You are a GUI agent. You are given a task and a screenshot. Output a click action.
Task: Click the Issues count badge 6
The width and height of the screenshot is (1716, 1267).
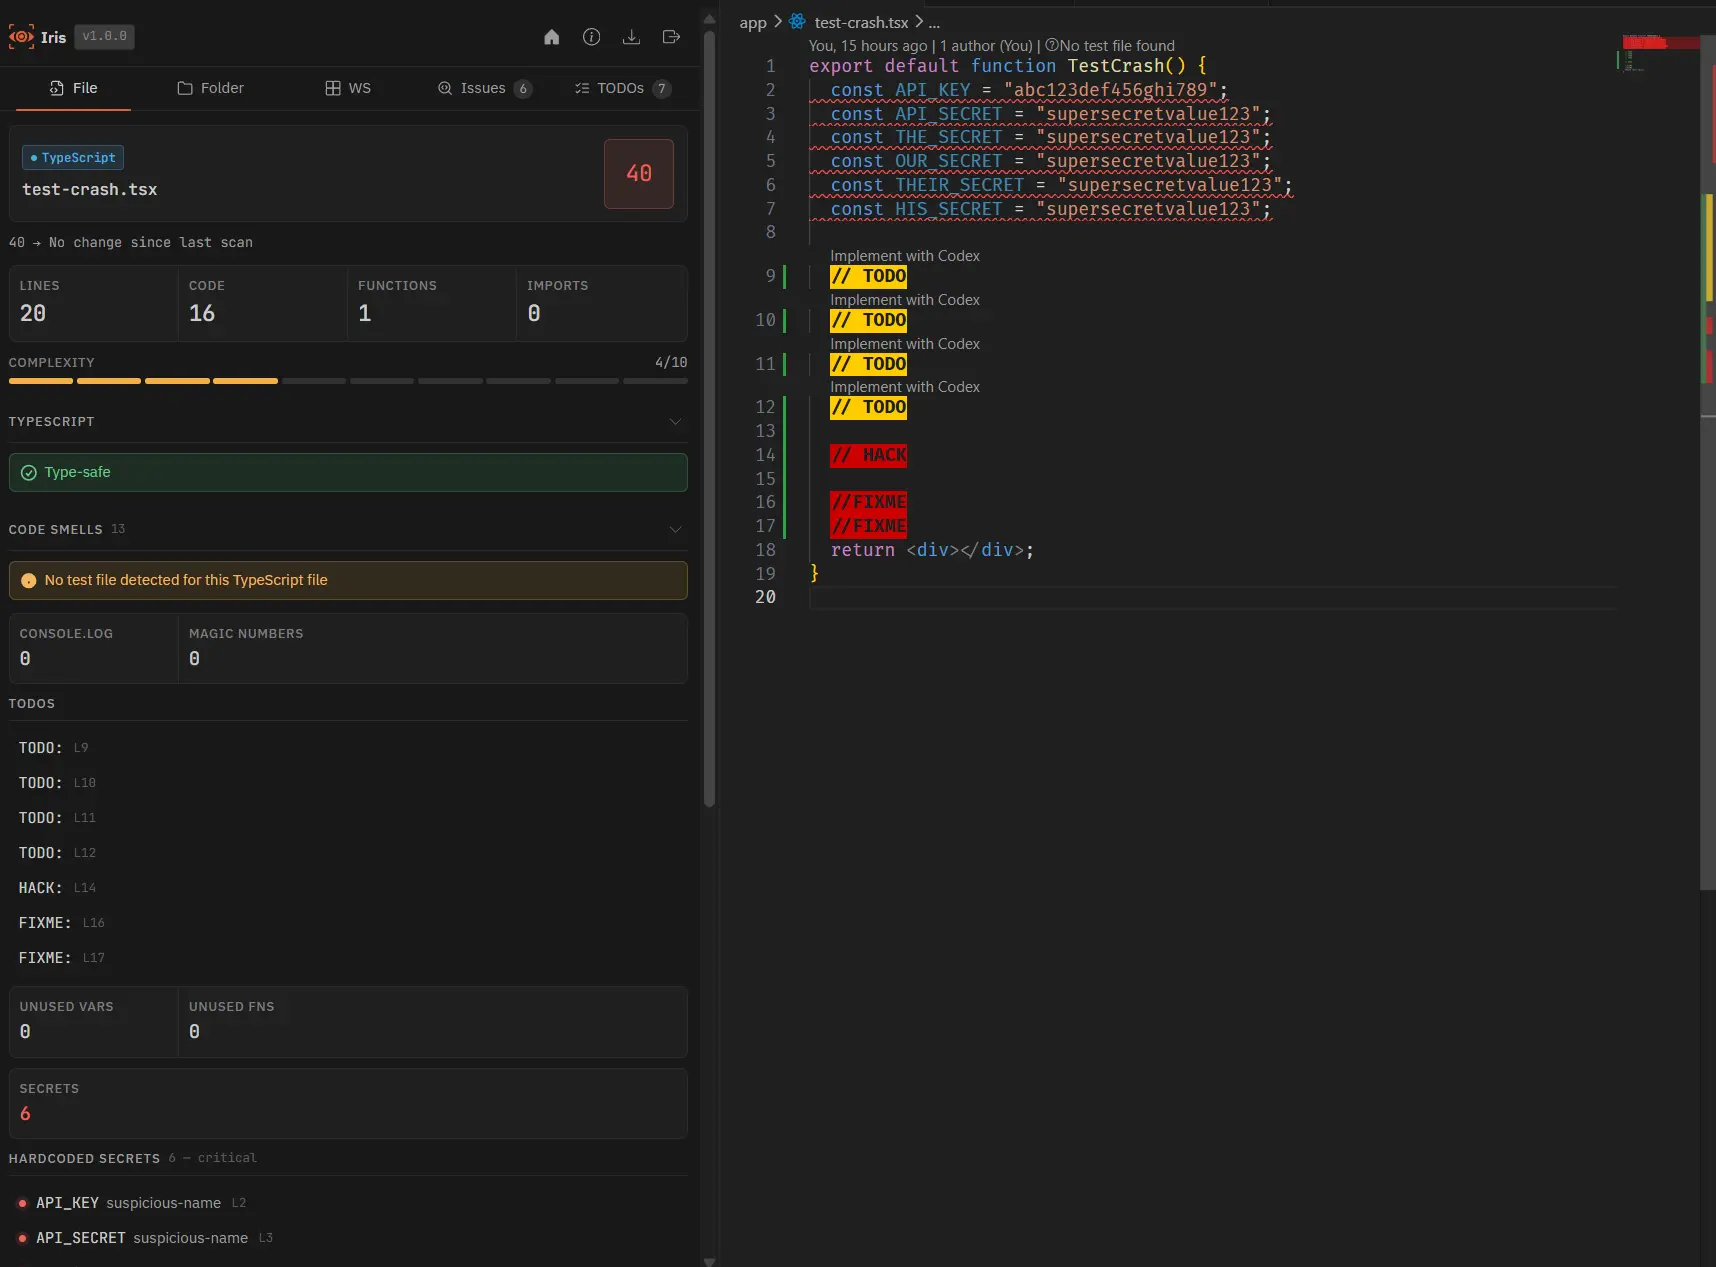tap(523, 89)
